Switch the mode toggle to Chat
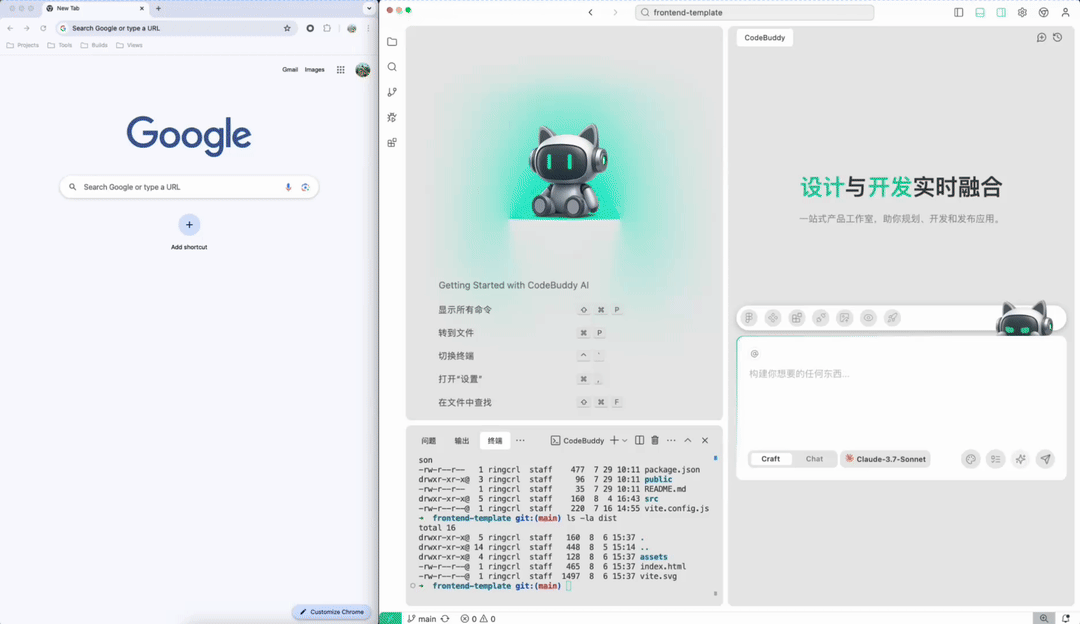Screen dimensions: 1080x624 click(814, 459)
